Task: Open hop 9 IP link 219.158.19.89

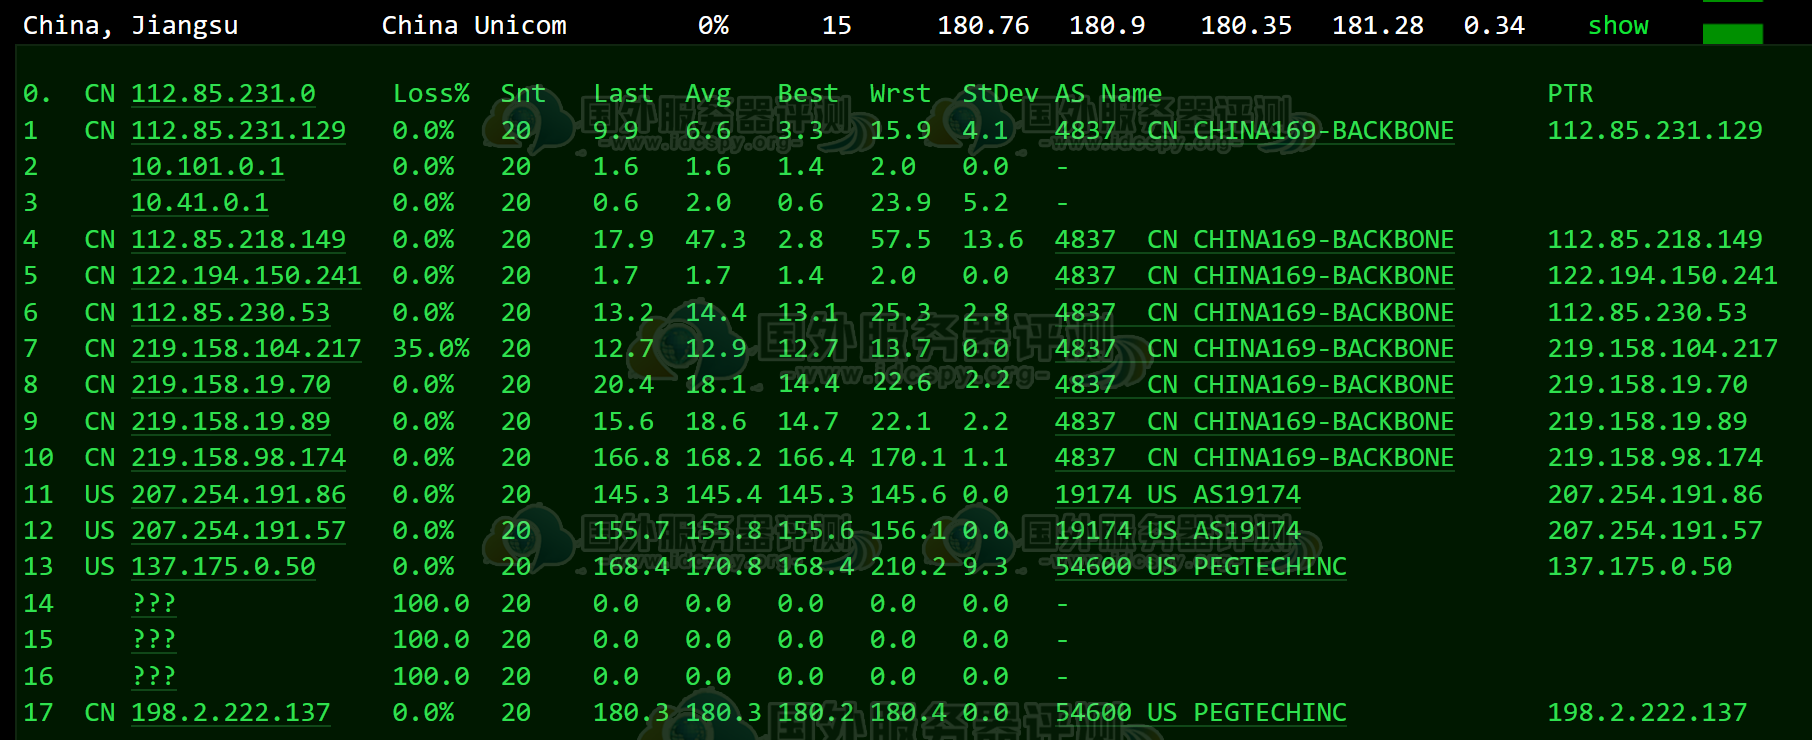Action: point(230,422)
